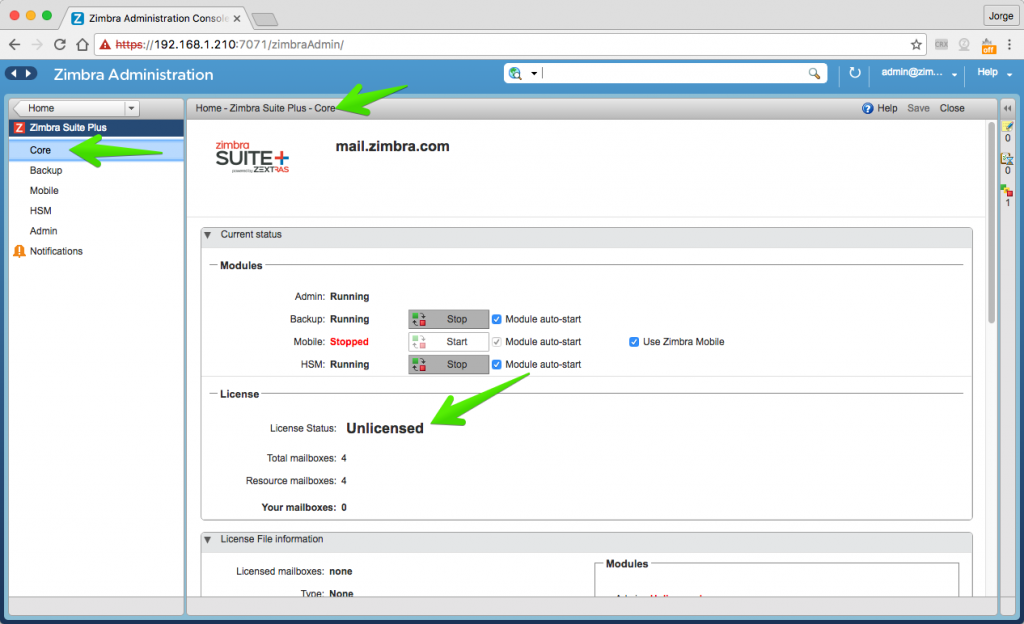Toggle Mobile Module auto-start checkbox

[496, 342]
